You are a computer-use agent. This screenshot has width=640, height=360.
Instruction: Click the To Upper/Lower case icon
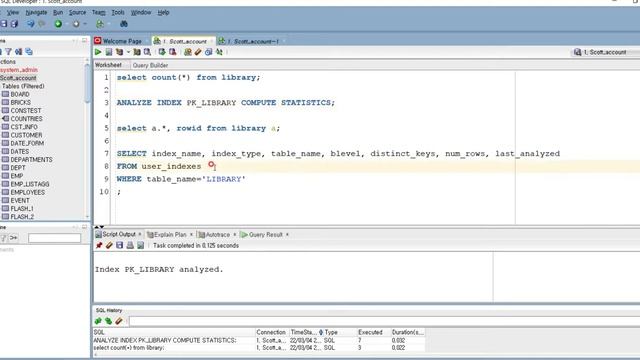tap(219, 52)
